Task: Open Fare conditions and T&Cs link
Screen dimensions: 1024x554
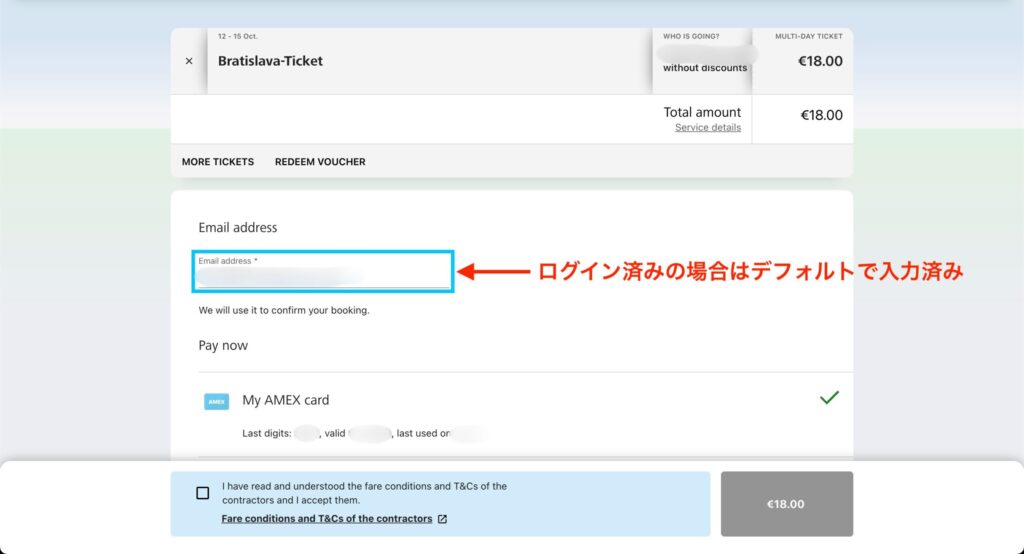Action: pos(327,519)
